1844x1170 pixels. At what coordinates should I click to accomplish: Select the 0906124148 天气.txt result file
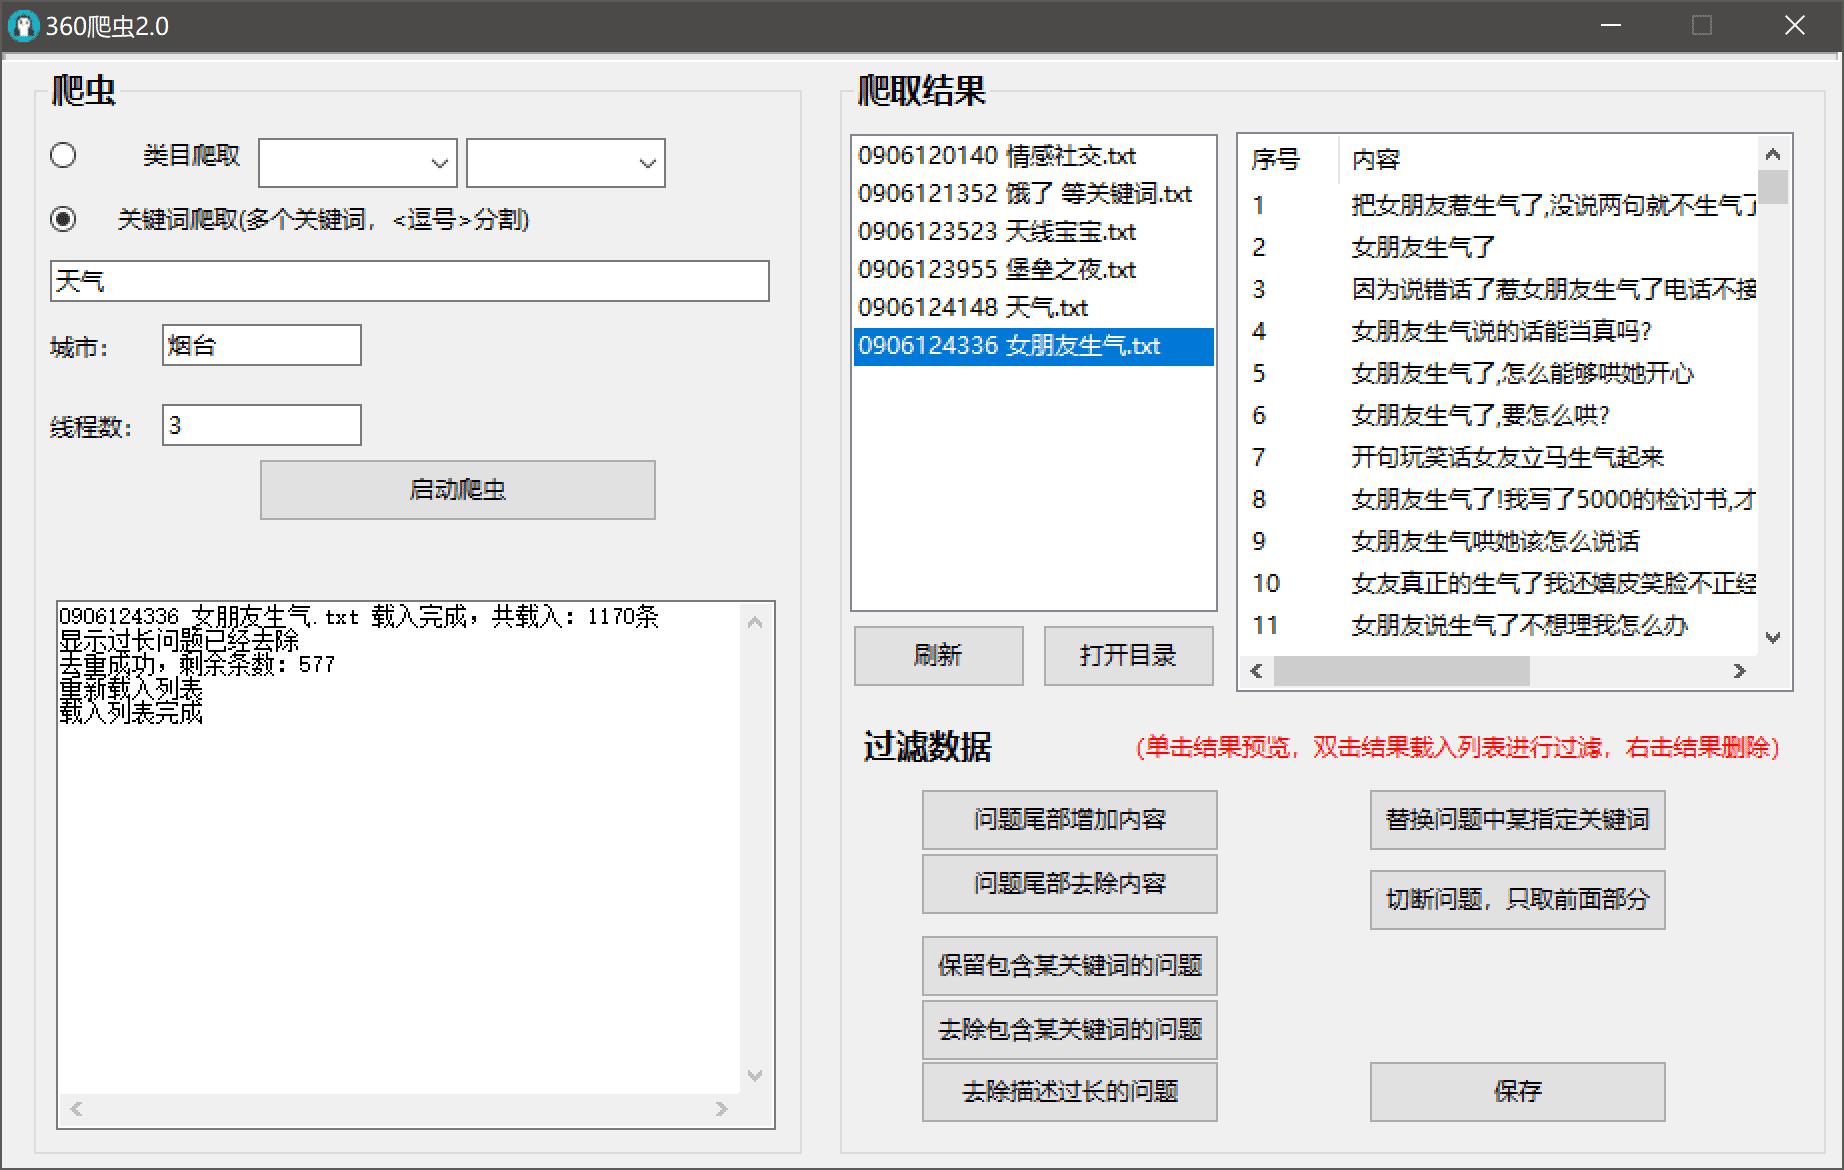point(975,308)
